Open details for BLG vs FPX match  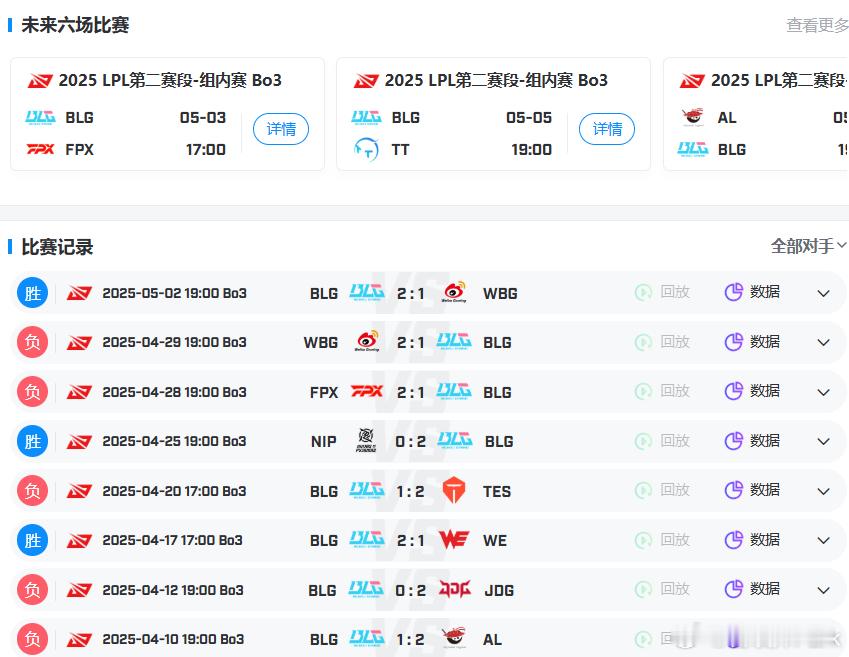281,129
